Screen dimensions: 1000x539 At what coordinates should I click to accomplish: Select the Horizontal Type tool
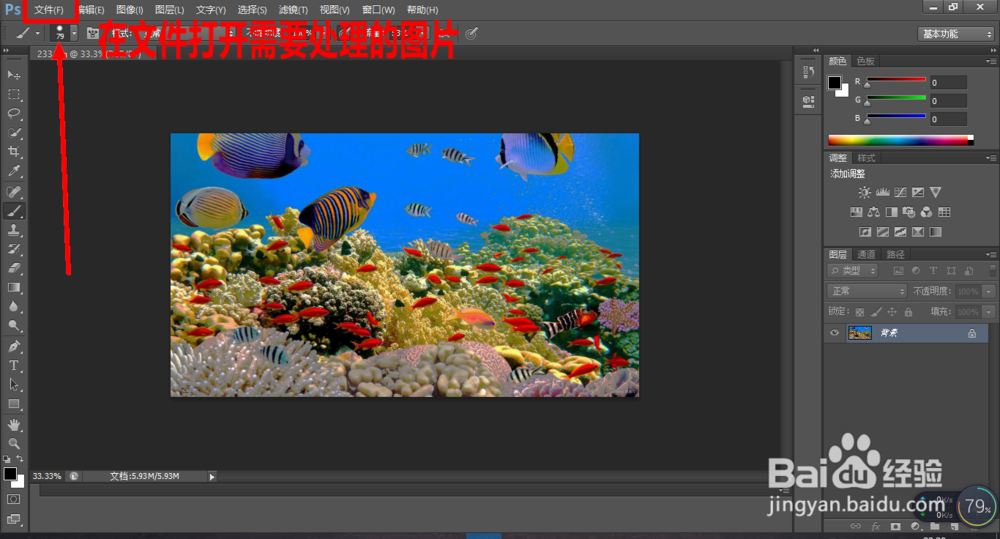[x=14, y=365]
